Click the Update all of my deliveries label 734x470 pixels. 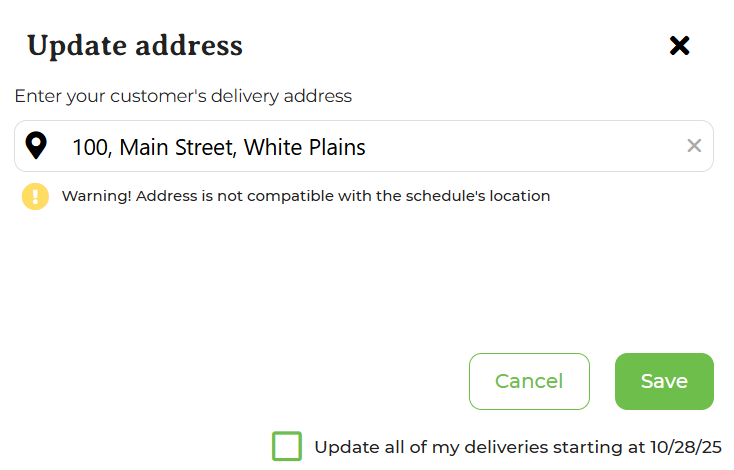point(518,447)
